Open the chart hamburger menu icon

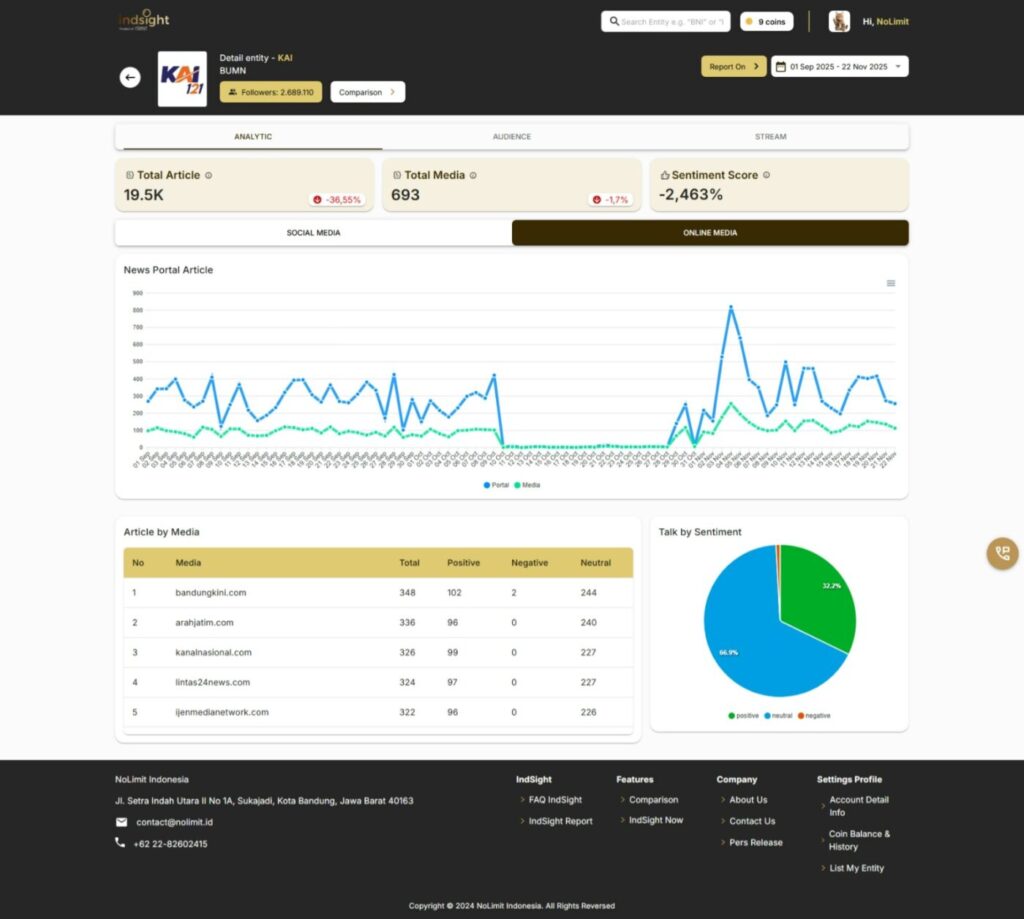pyautogui.click(x=890, y=283)
